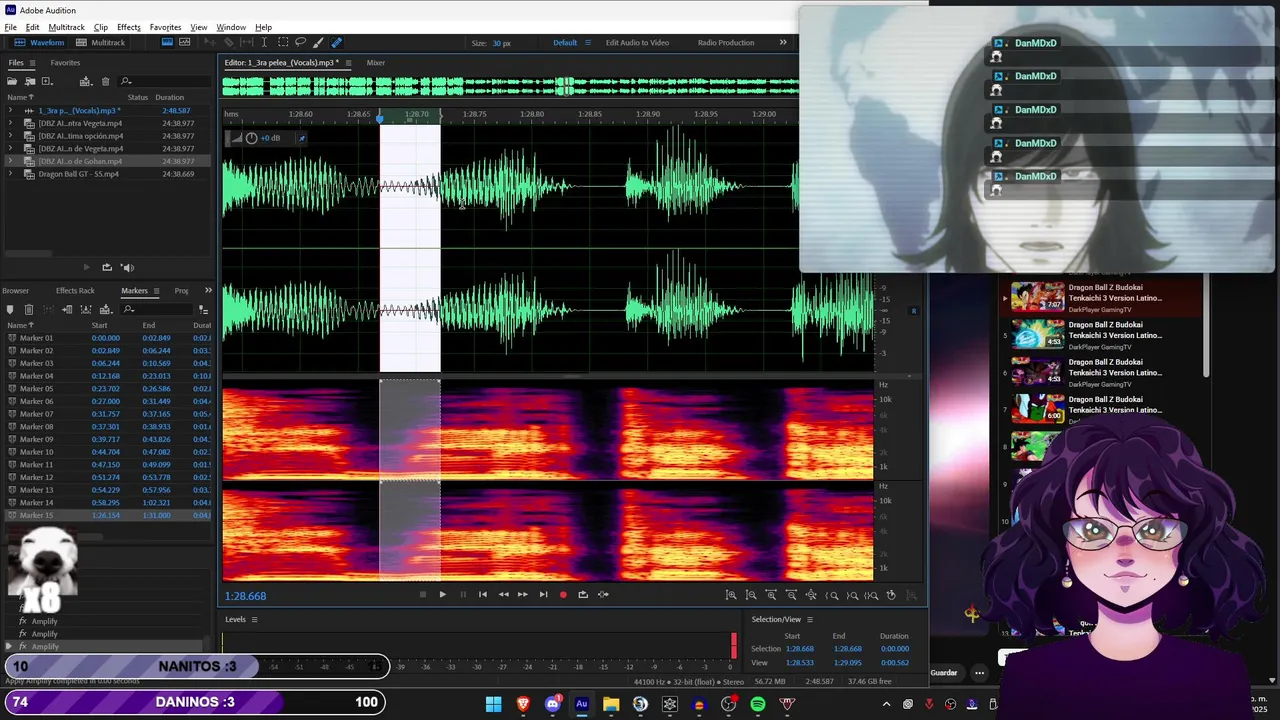The height and width of the screenshot is (720, 1280).
Task: Switch to Mixer tab
Action: pos(375,63)
